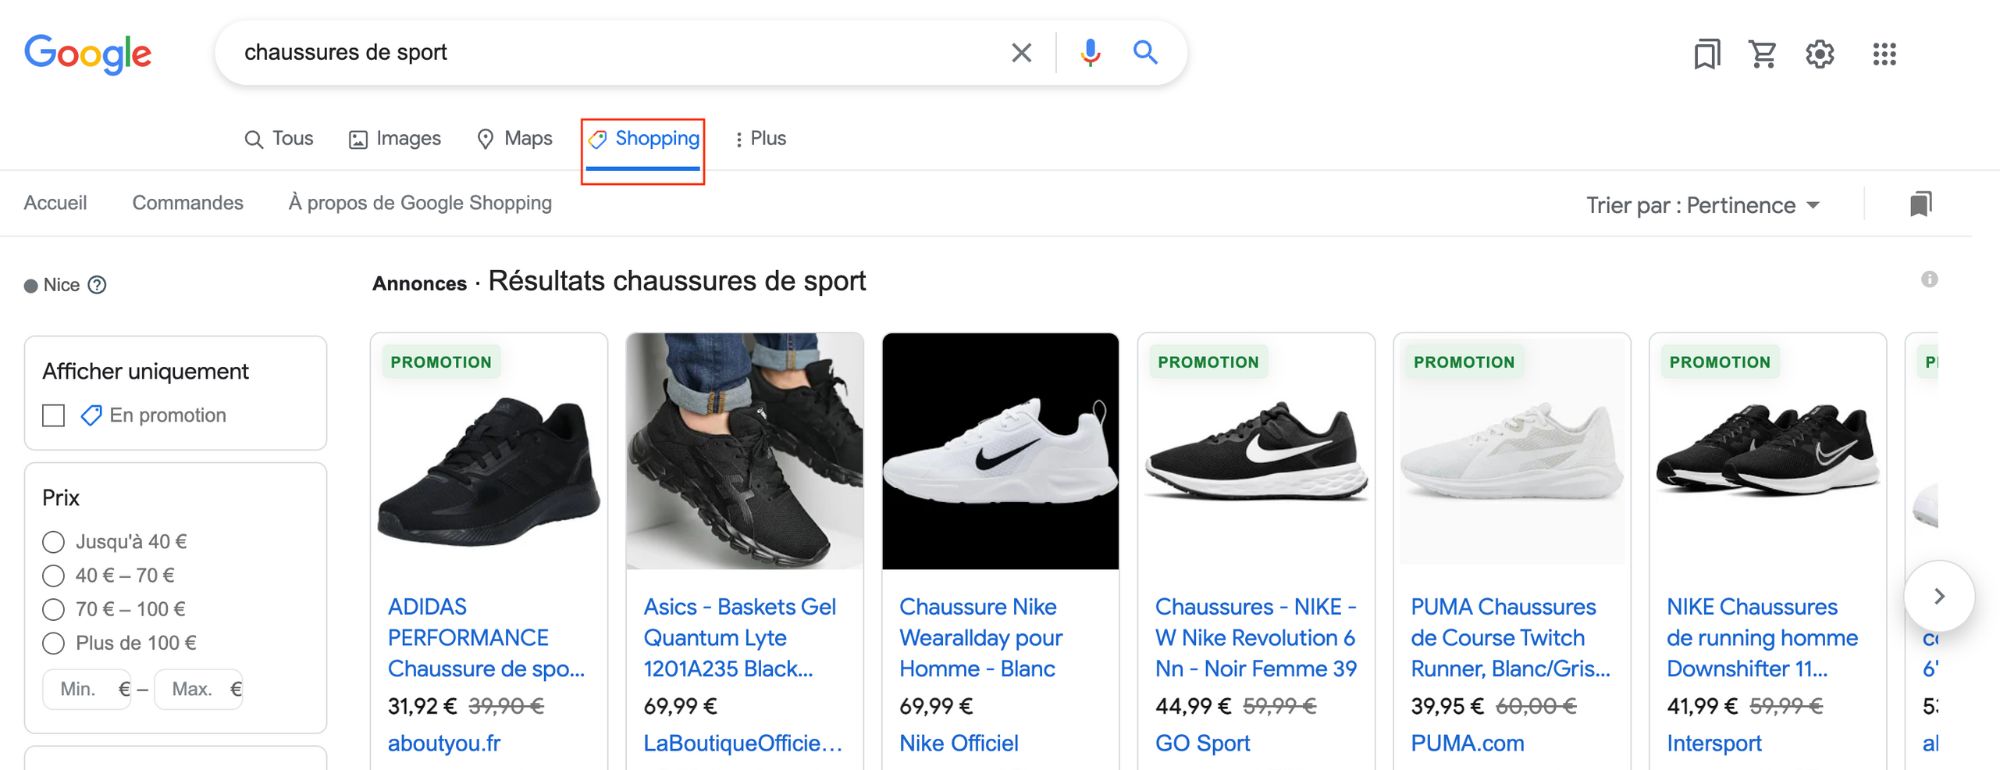This screenshot has width=2000, height=770.
Task: Visit the Intersport seller link
Action: pyautogui.click(x=1714, y=744)
